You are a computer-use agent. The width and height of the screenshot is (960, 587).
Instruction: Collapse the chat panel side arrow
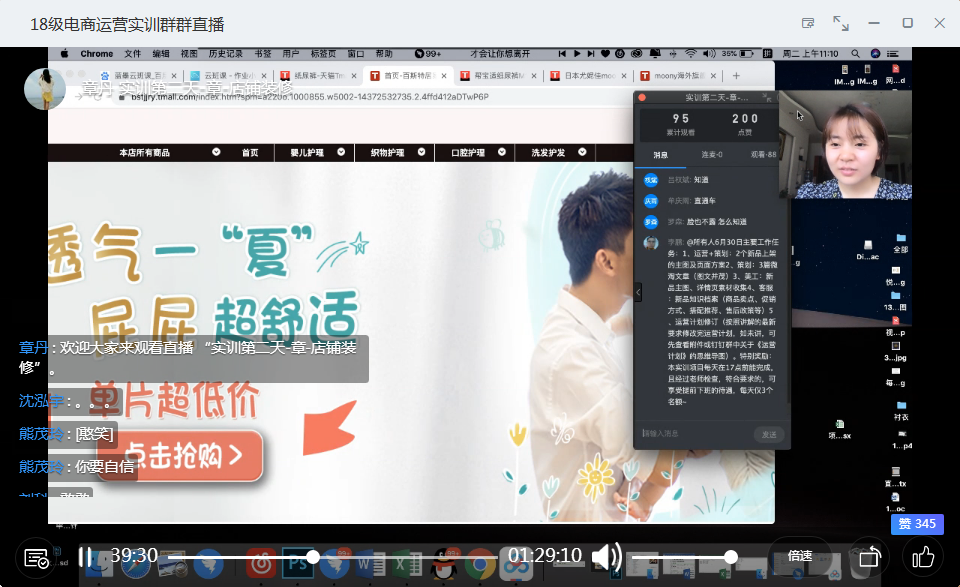[x=638, y=292]
